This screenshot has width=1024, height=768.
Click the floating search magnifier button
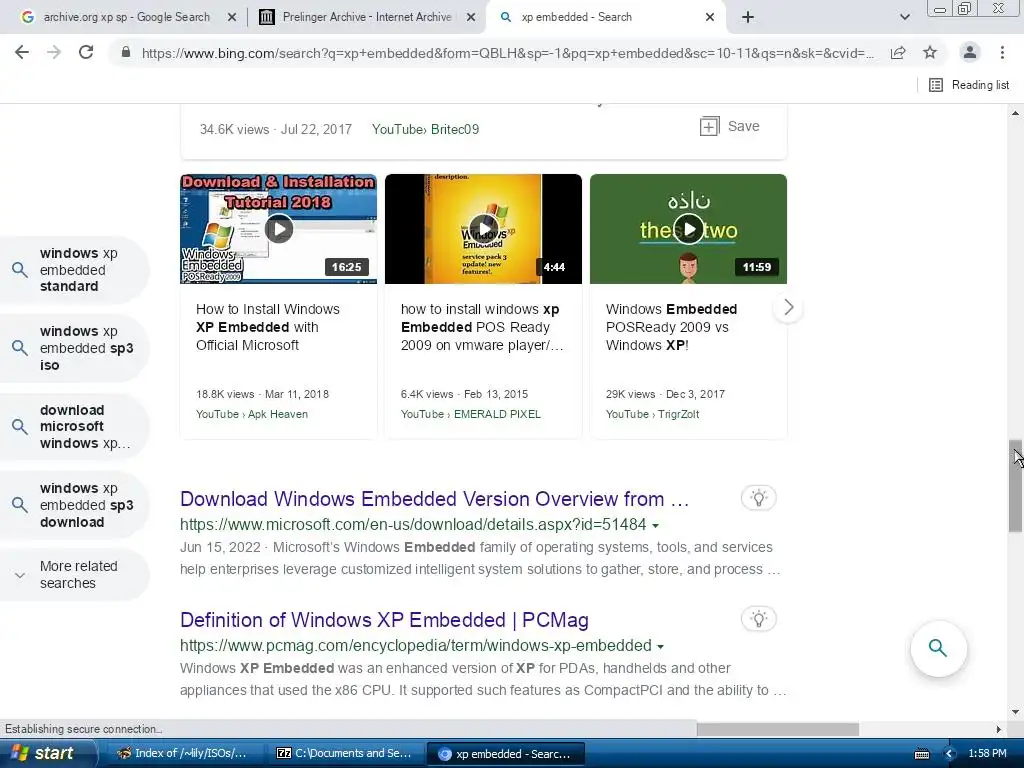938,648
